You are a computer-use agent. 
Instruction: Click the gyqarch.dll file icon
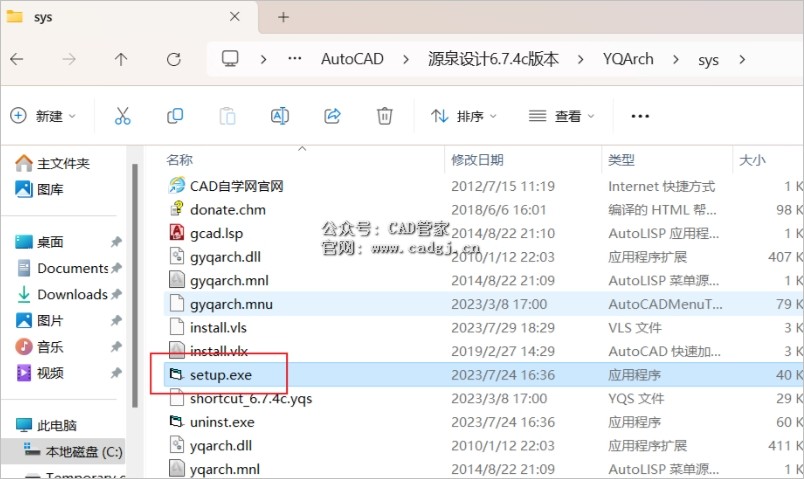pos(176,256)
